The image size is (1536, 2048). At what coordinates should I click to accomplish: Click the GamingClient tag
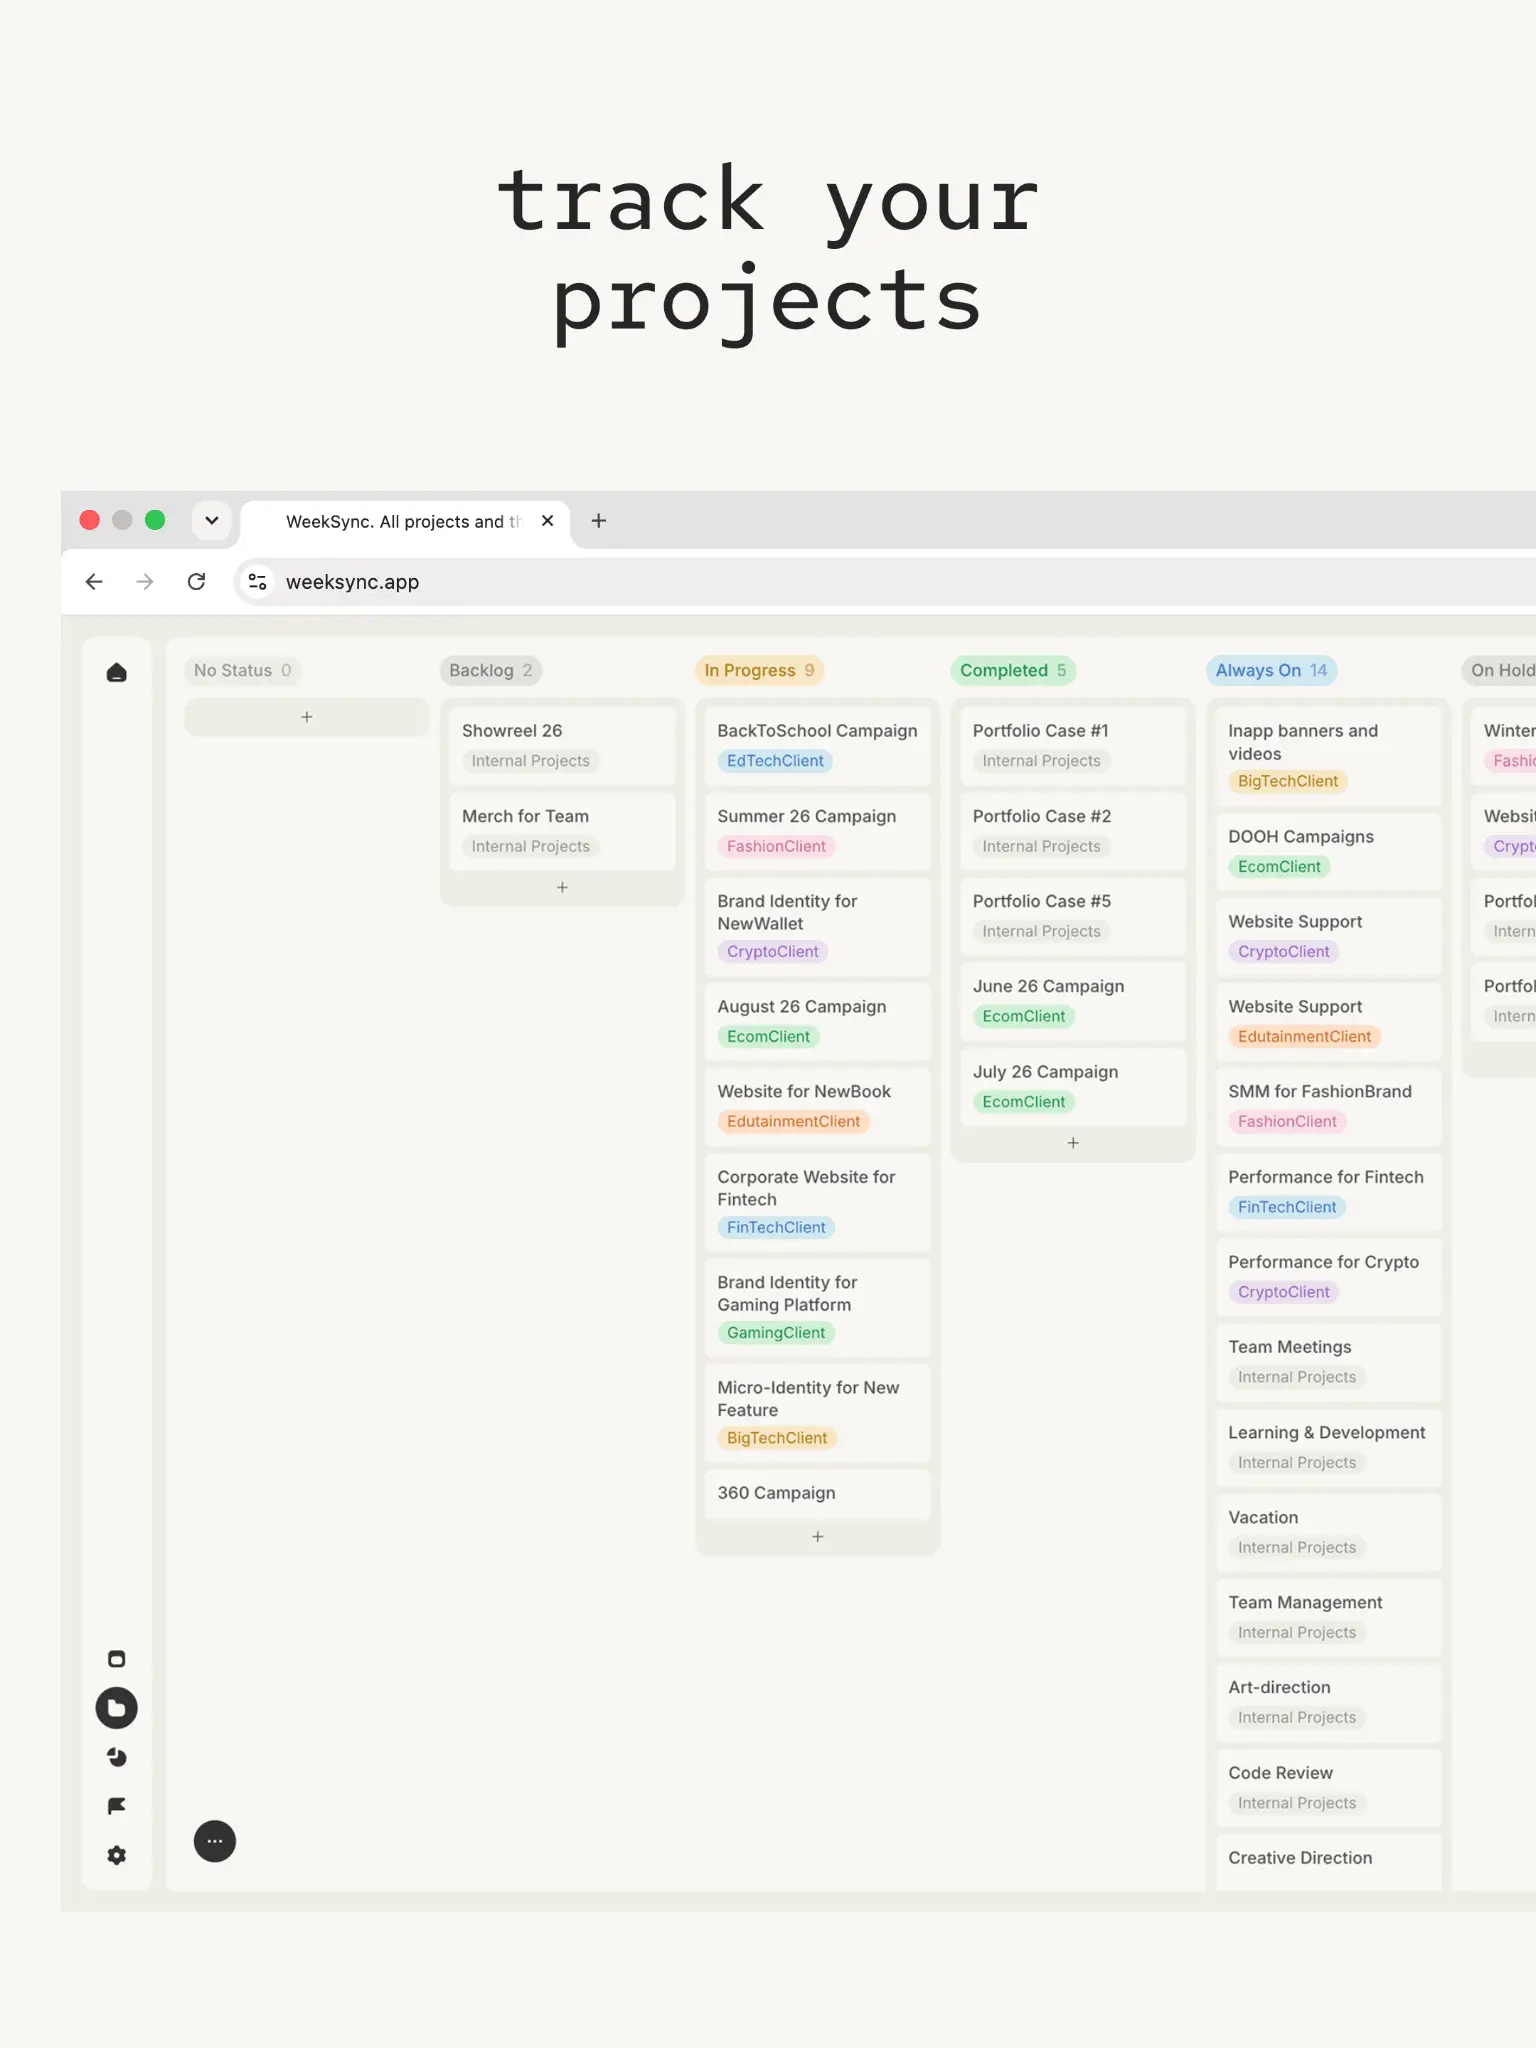coord(776,1333)
